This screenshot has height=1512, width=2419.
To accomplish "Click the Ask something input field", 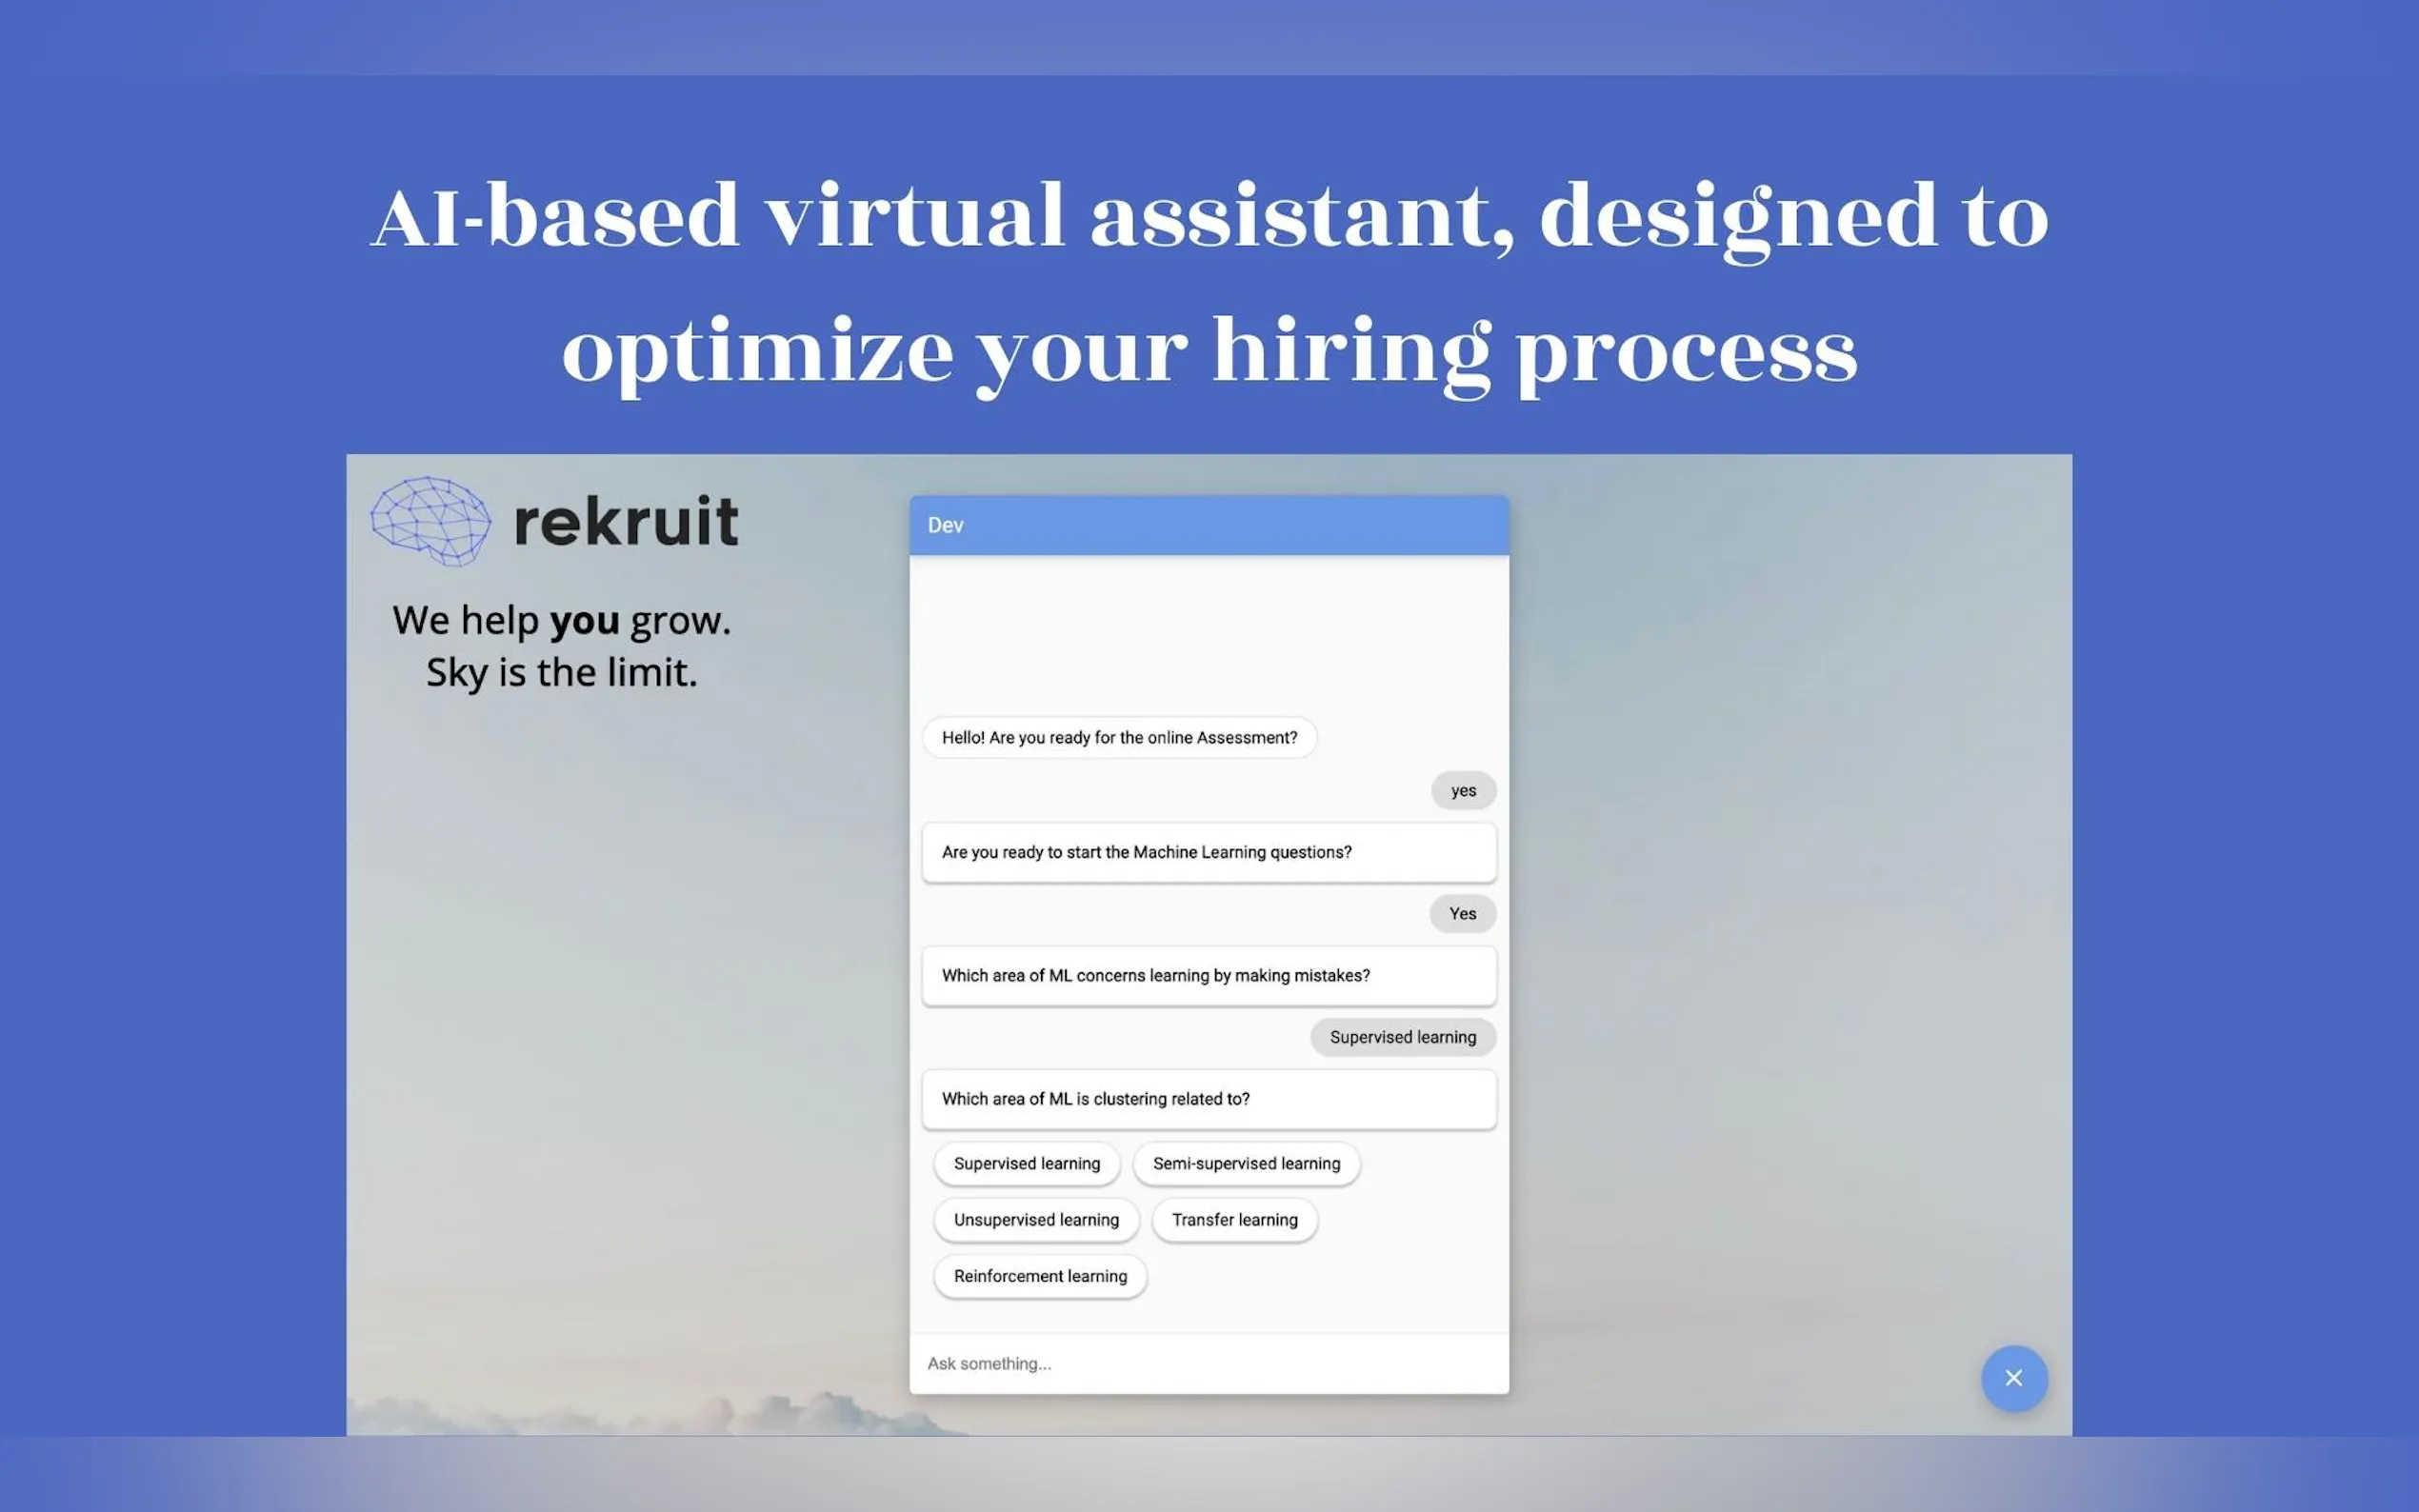I will click(1208, 1363).
